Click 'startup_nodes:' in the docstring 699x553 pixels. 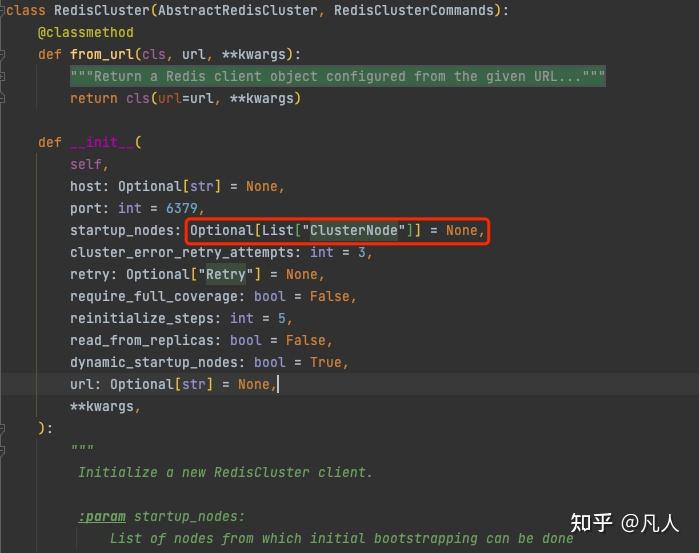pos(189,516)
